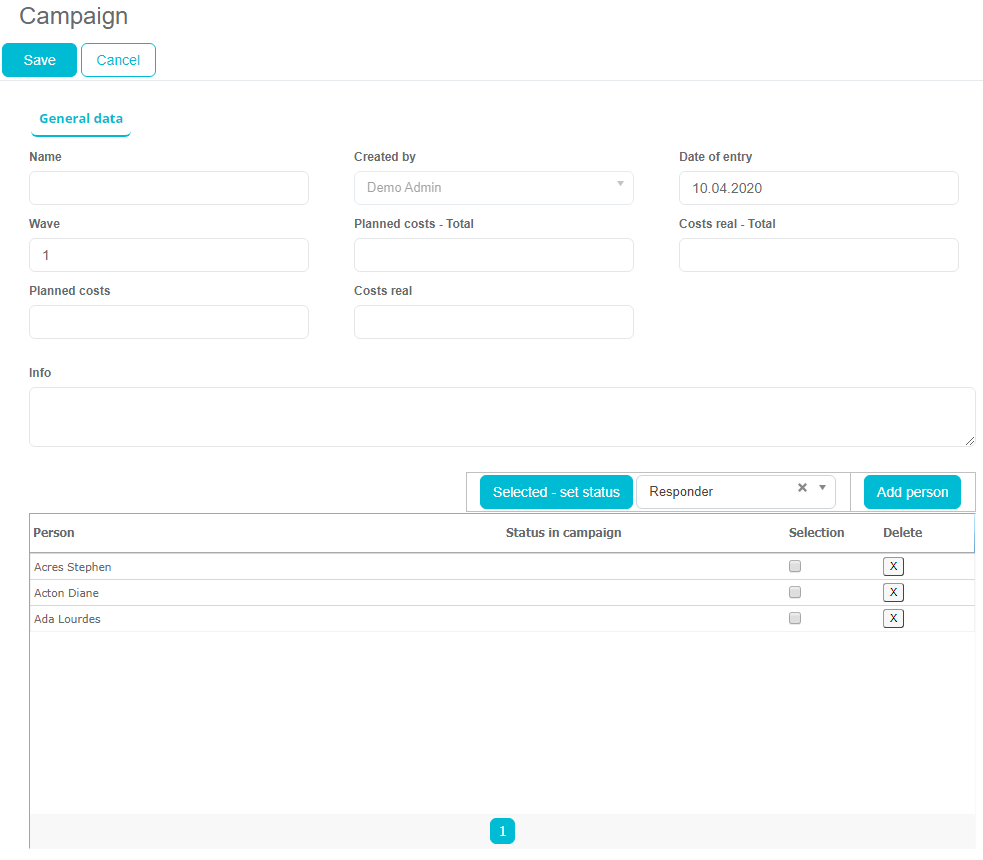983x860 pixels.
Task: Remove Acton Diane with X button
Action: [x=893, y=592]
